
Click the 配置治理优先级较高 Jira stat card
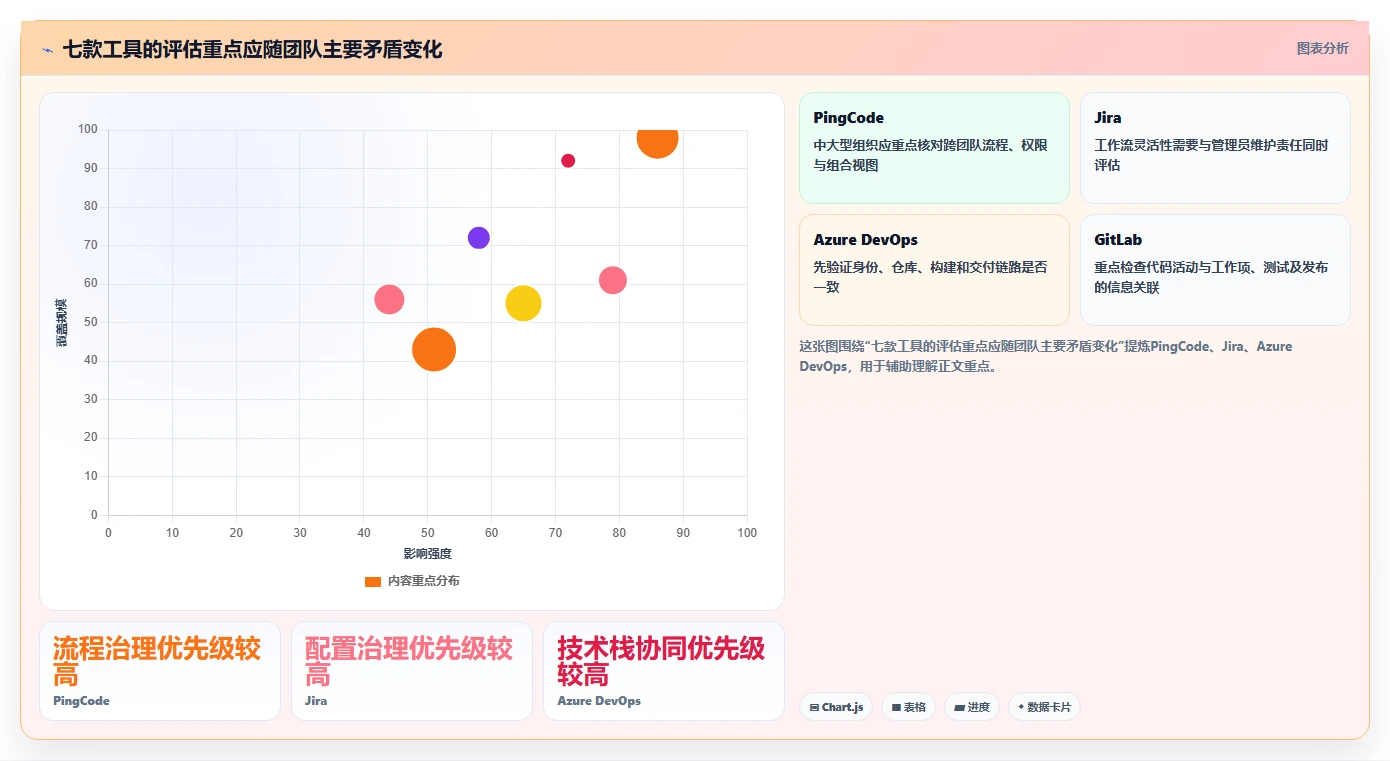412,671
